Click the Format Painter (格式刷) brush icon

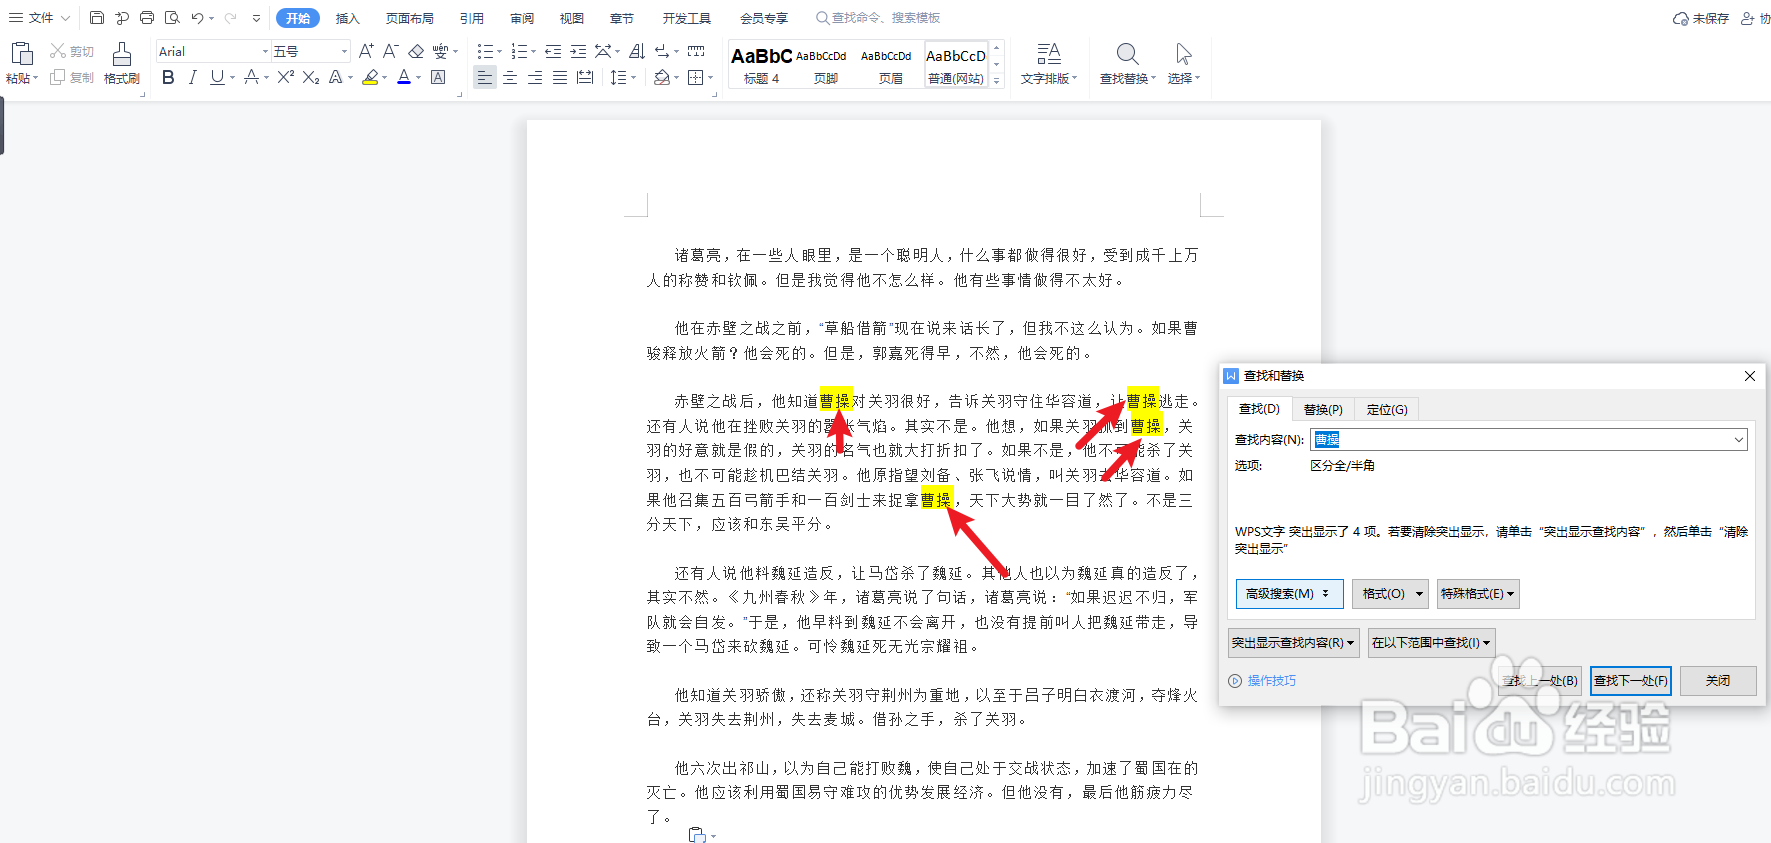click(122, 54)
